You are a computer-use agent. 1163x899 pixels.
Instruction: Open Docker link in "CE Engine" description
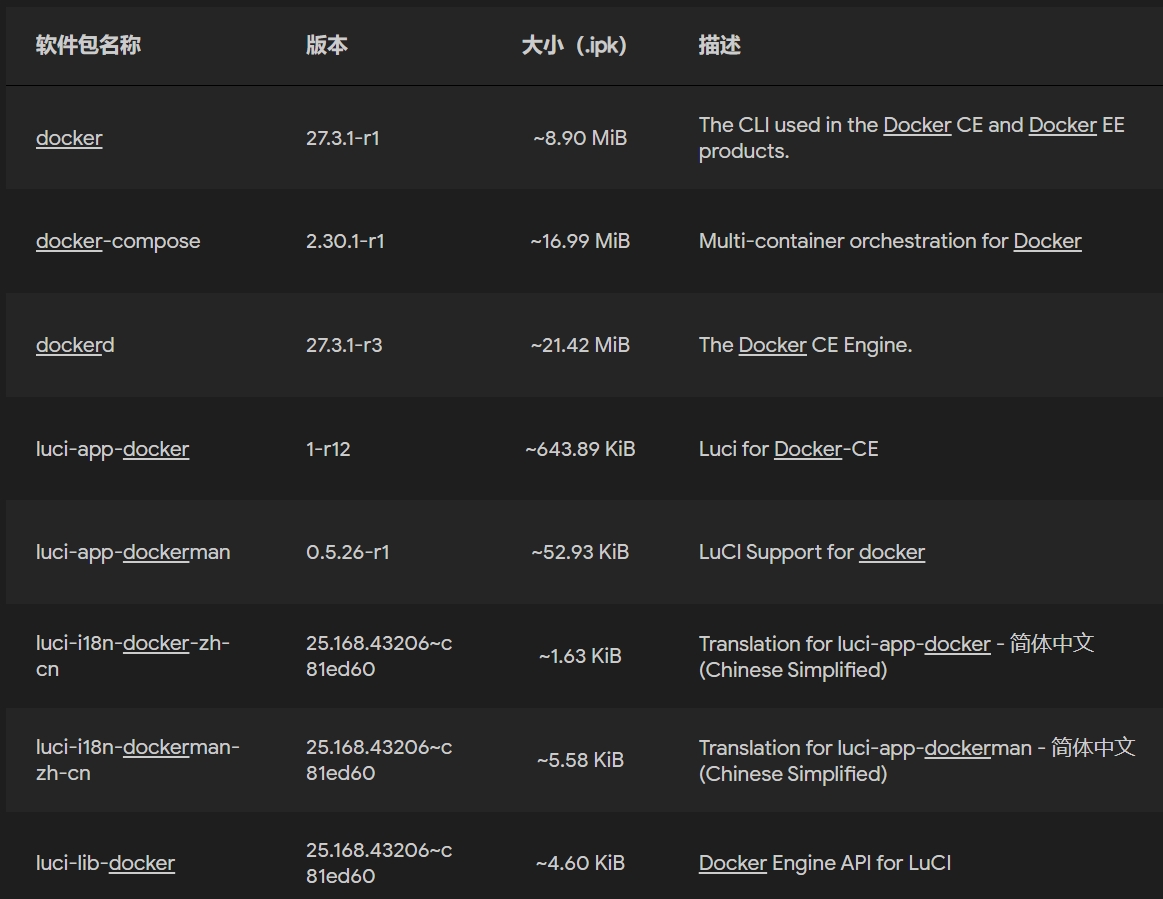point(772,345)
